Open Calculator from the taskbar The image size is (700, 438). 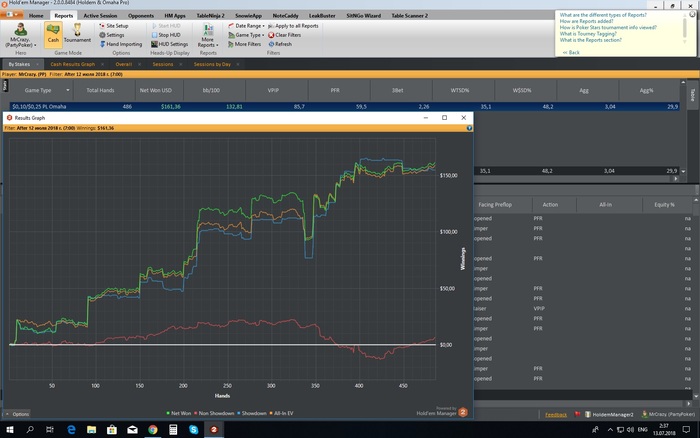pos(173,430)
